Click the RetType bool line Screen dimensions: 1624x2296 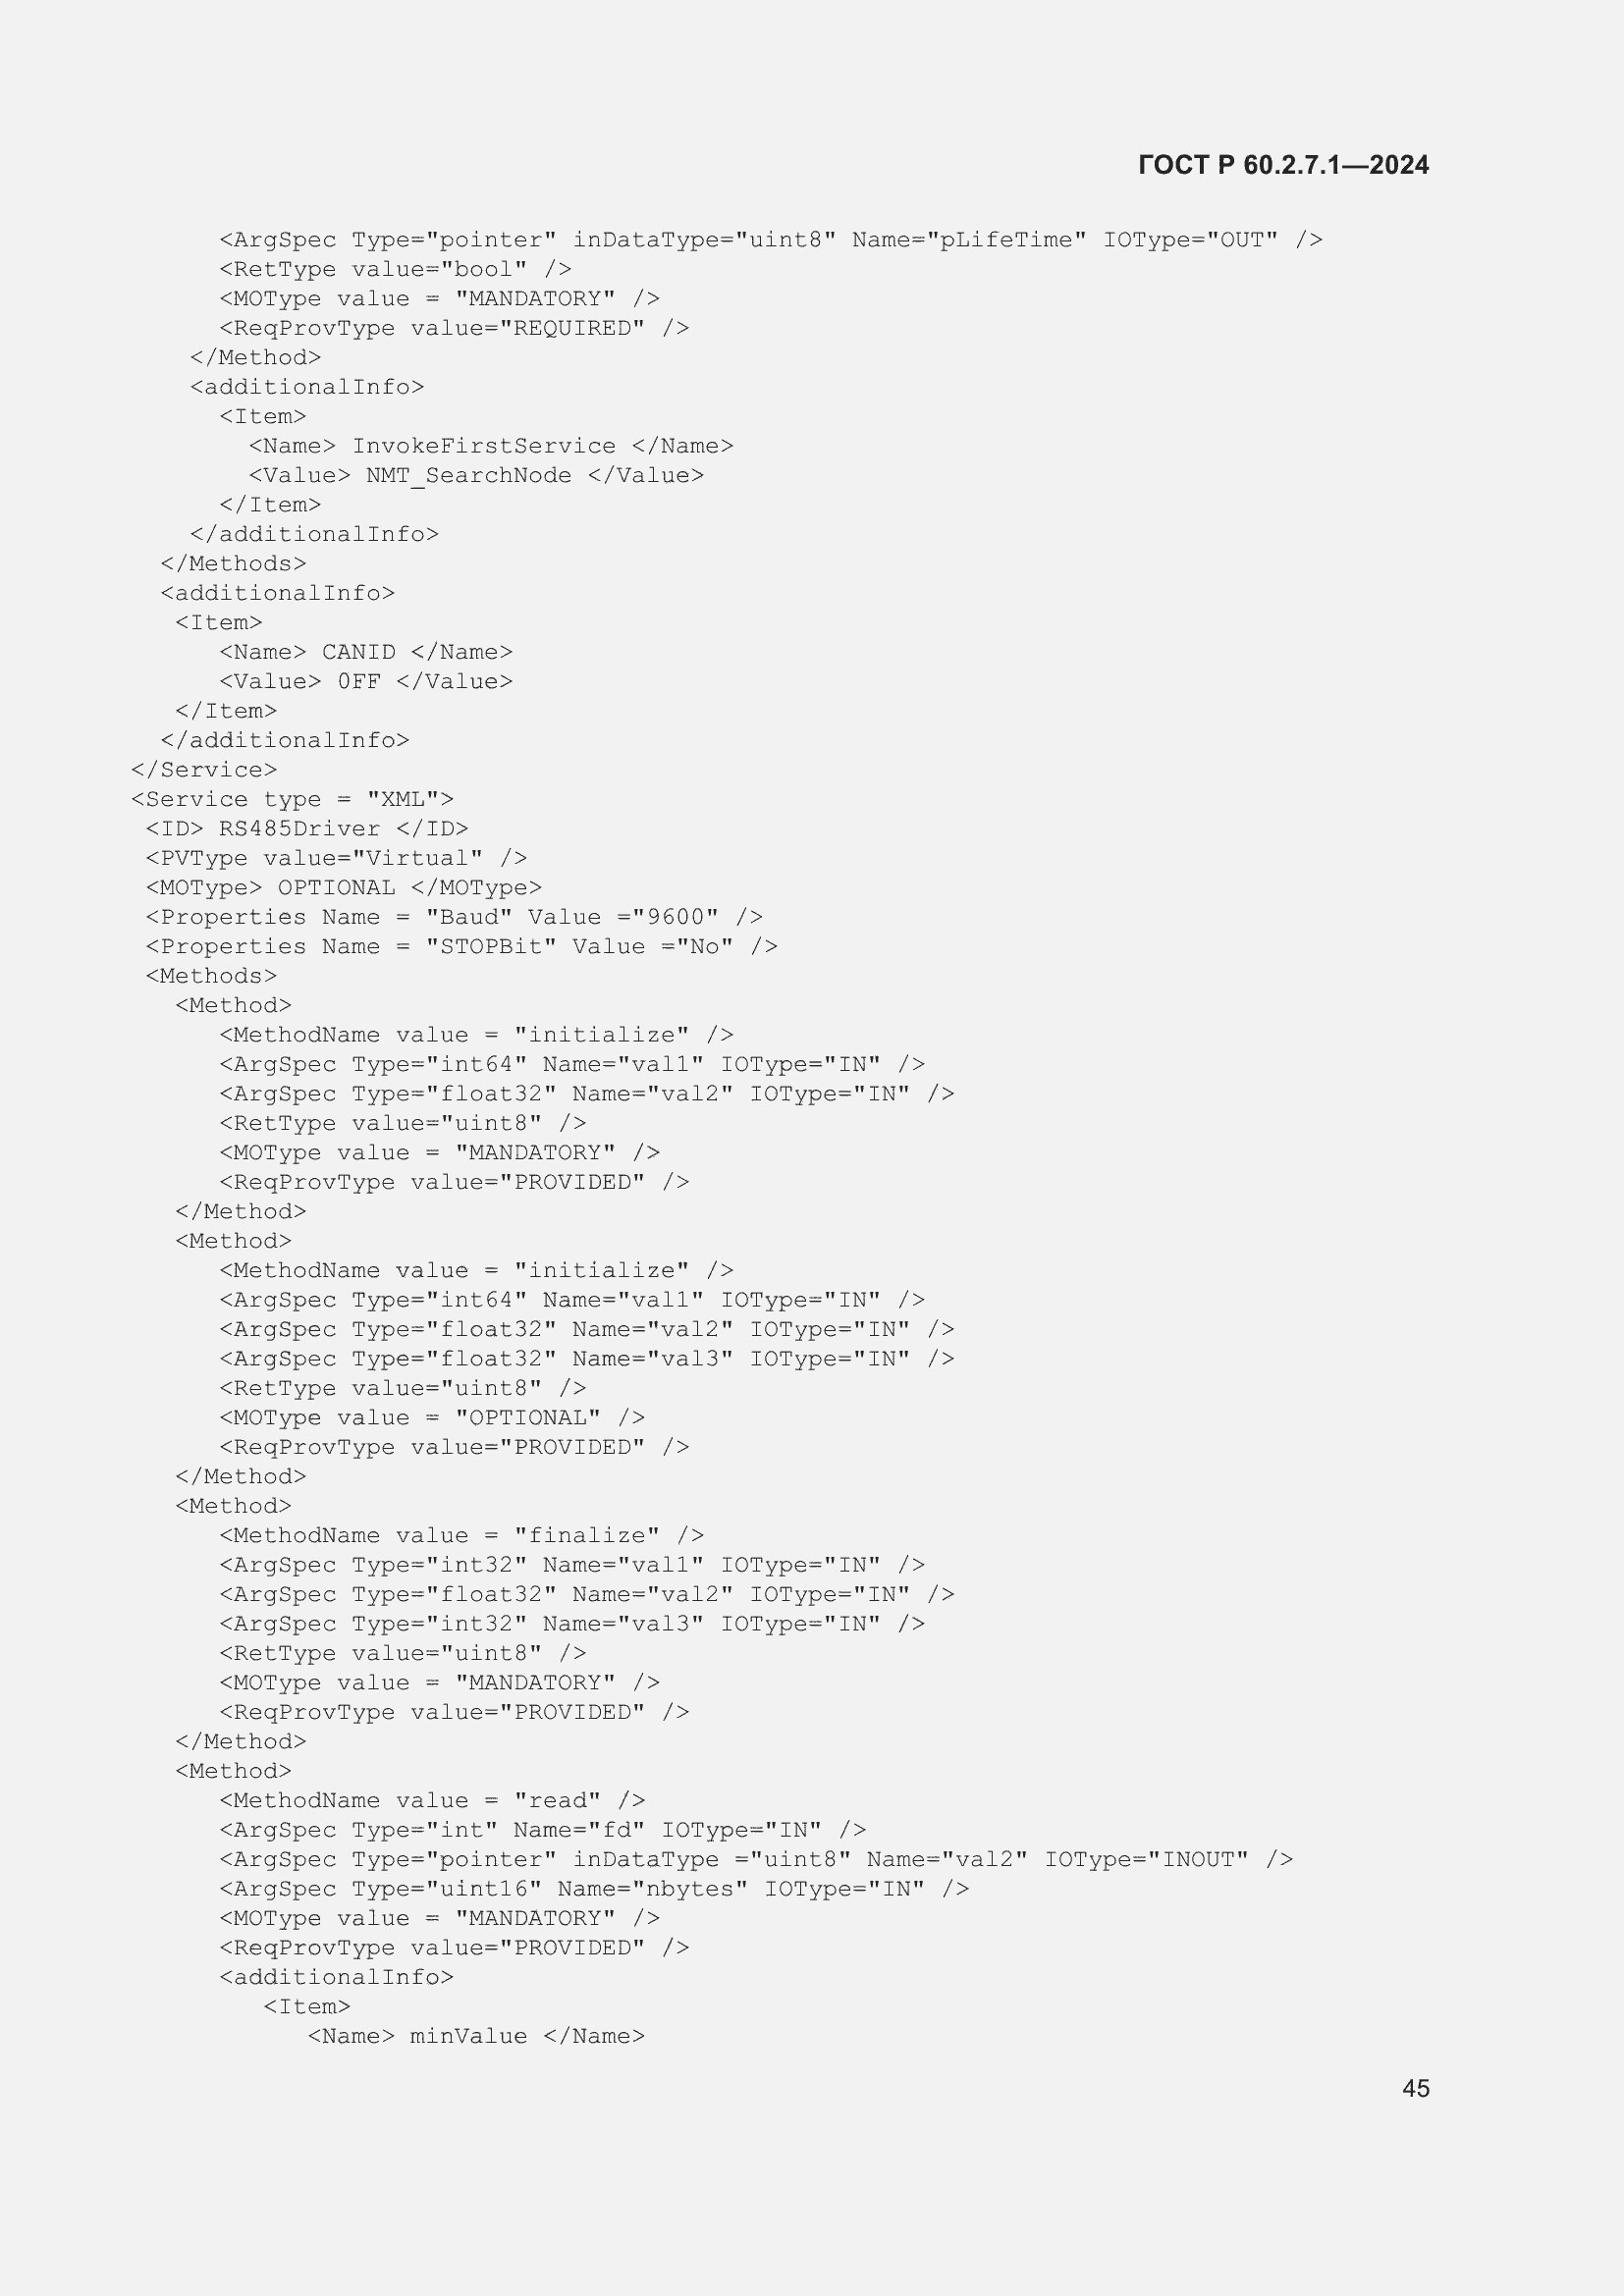click(x=395, y=269)
